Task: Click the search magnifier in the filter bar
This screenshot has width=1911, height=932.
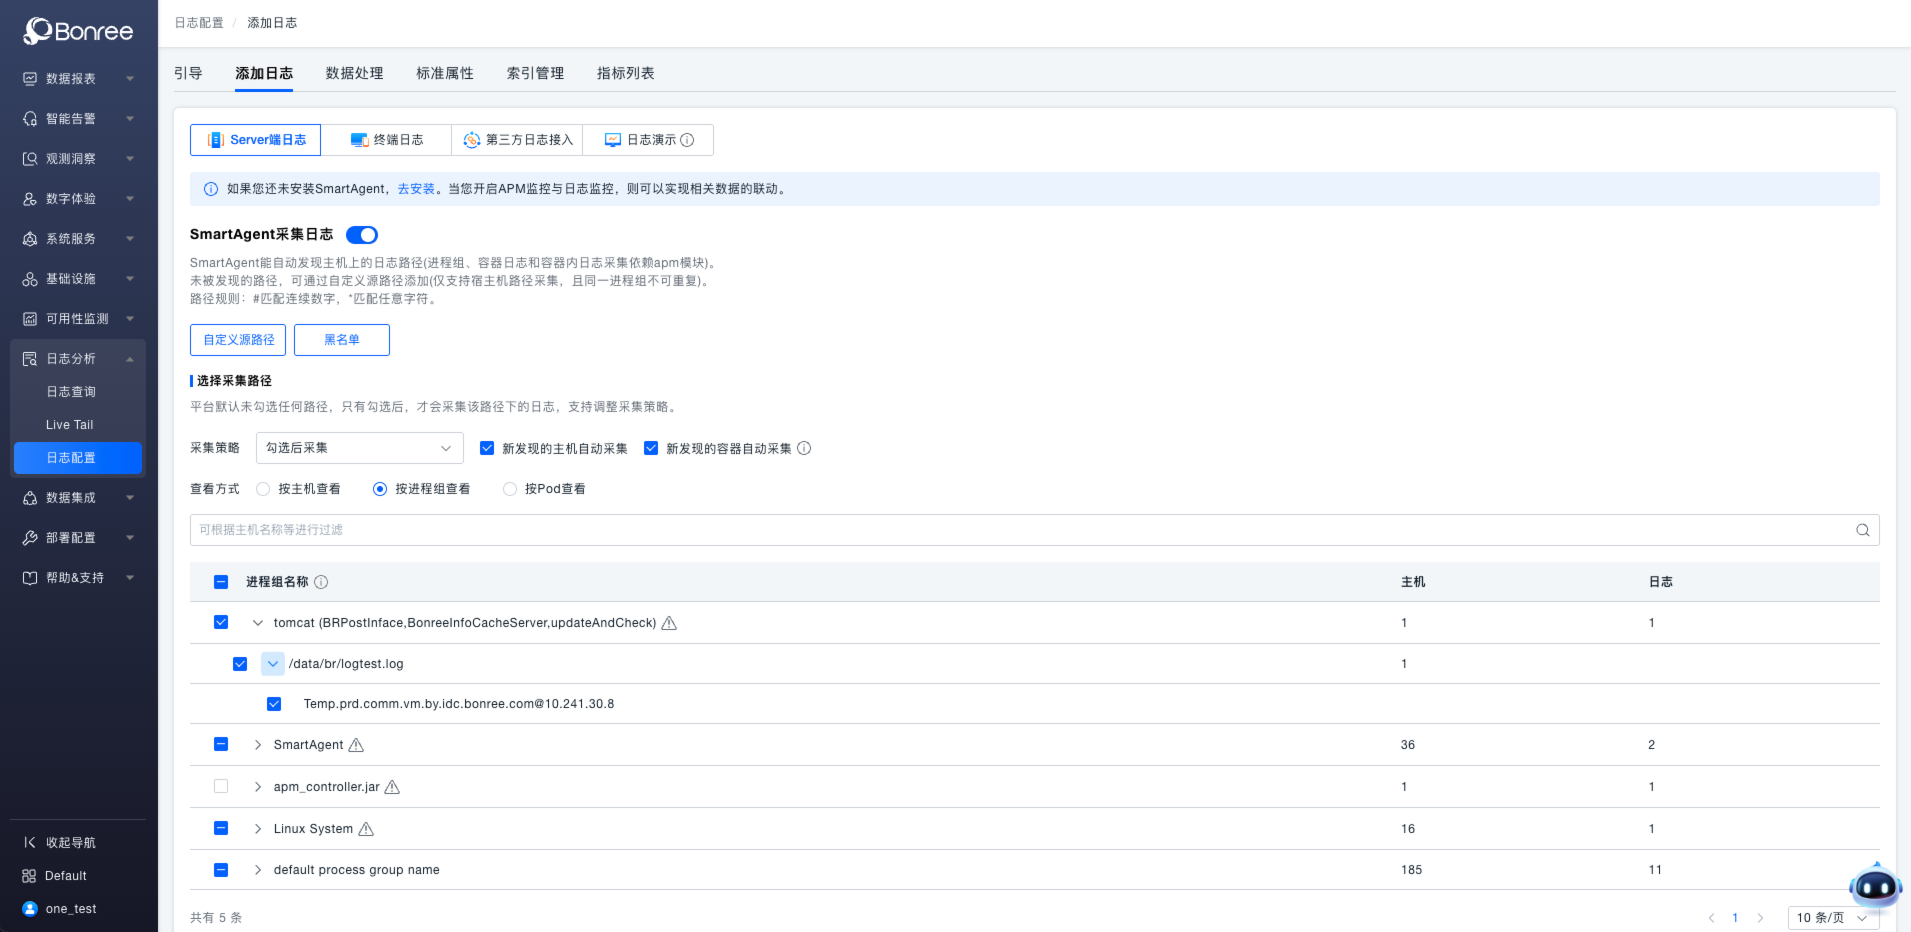Action: (x=1862, y=530)
